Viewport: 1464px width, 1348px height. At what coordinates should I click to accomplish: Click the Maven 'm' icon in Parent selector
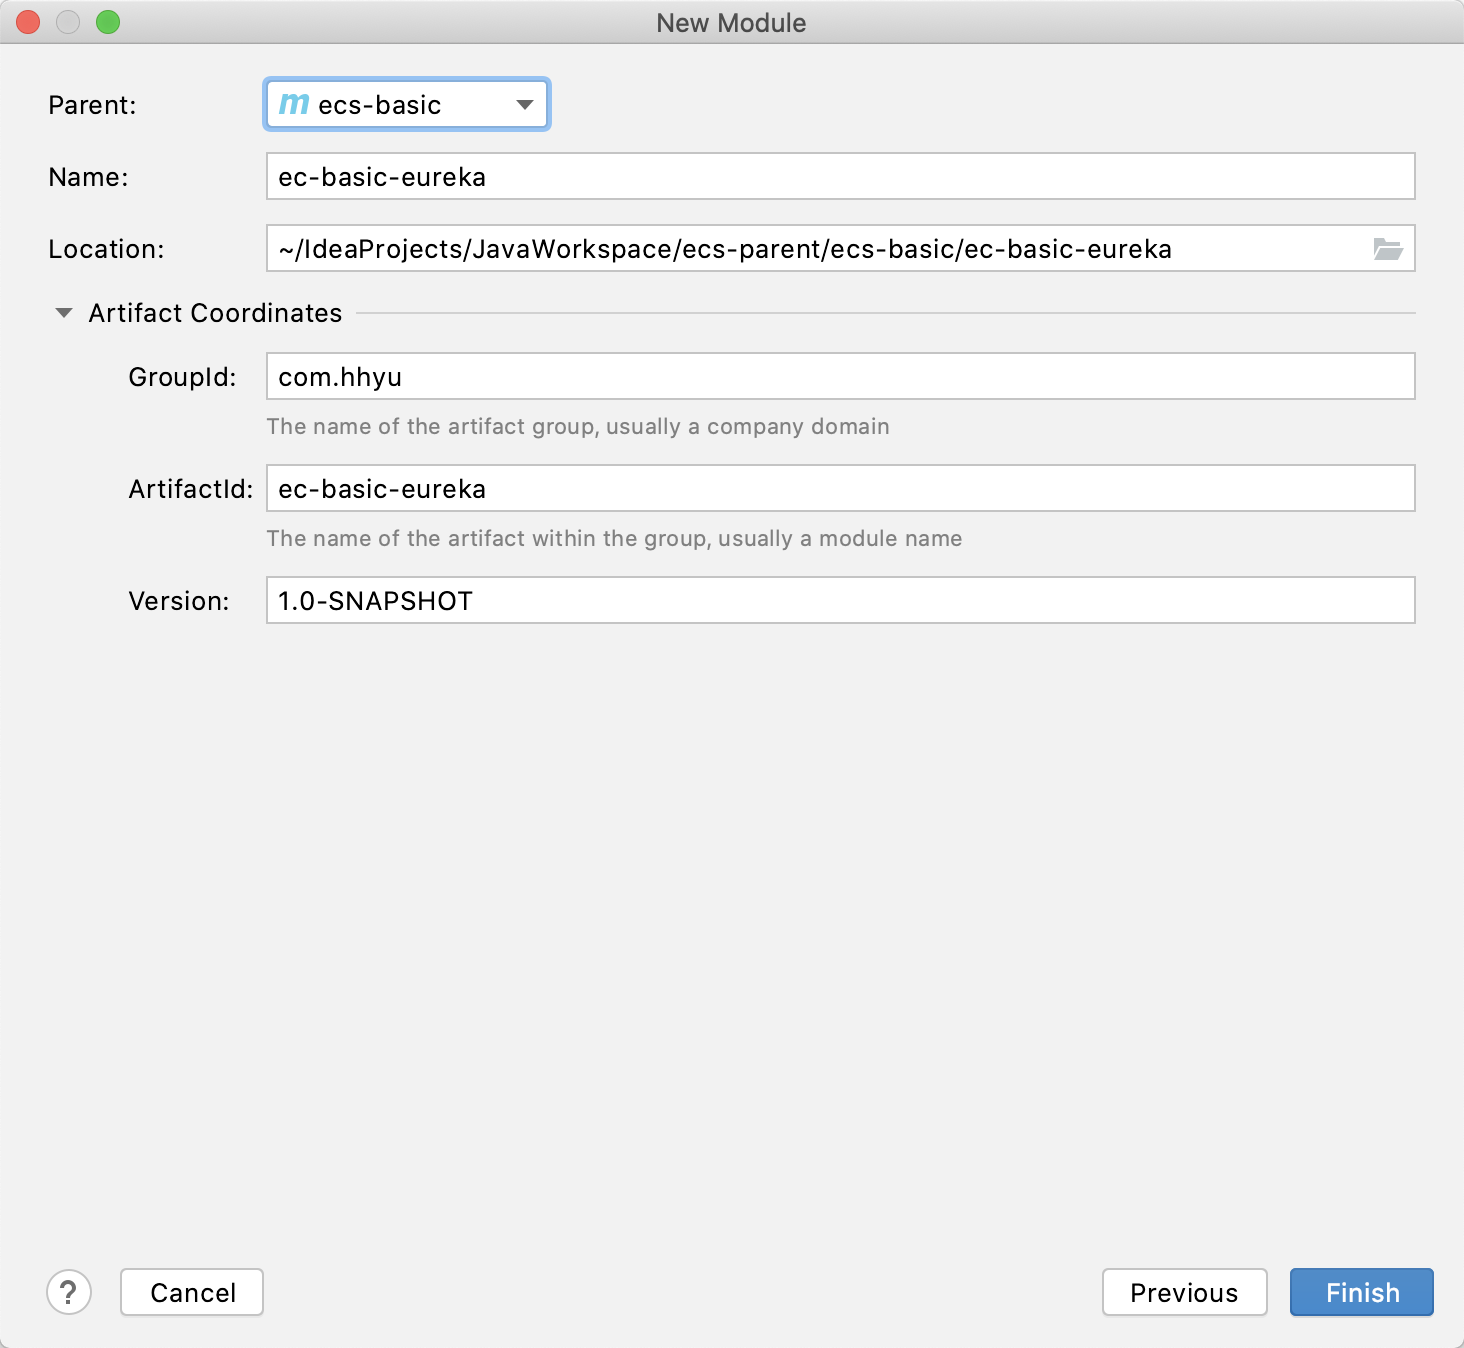(x=294, y=104)
